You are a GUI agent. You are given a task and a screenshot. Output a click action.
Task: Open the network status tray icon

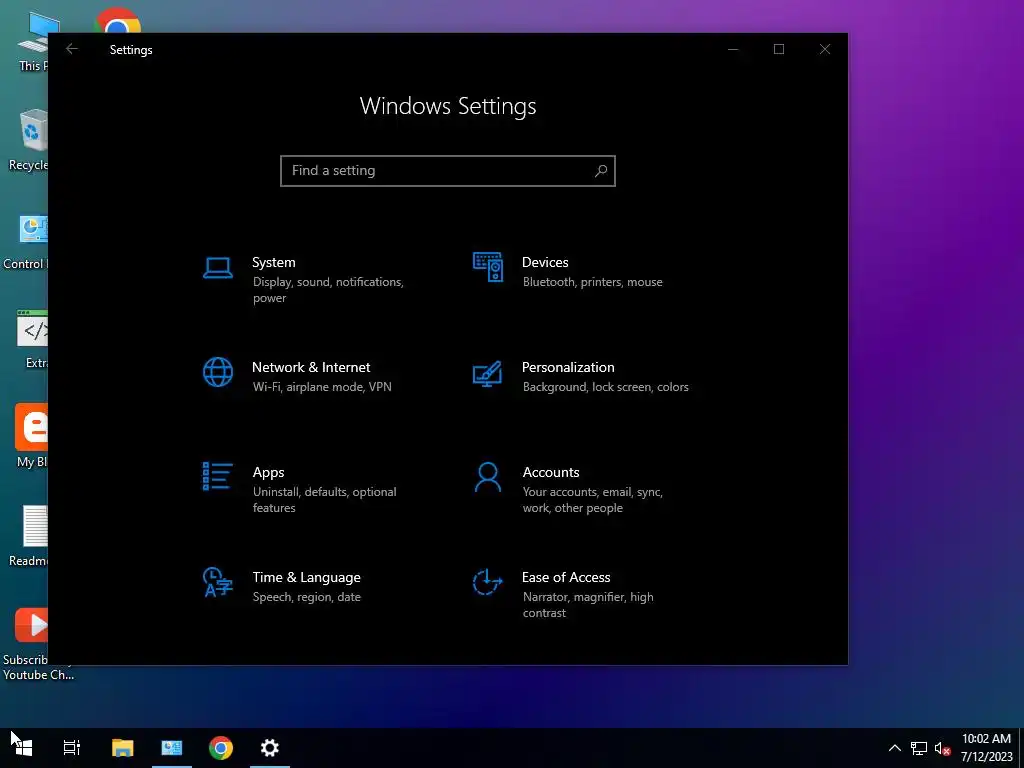(919, 748)
